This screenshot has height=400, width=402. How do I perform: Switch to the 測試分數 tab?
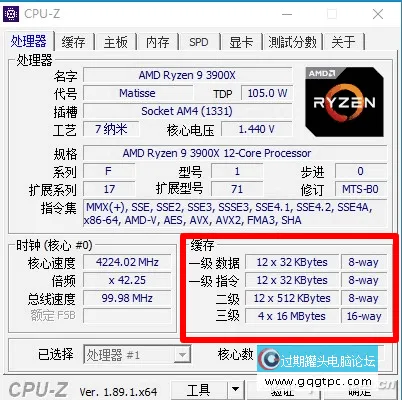tap(293, 42)
